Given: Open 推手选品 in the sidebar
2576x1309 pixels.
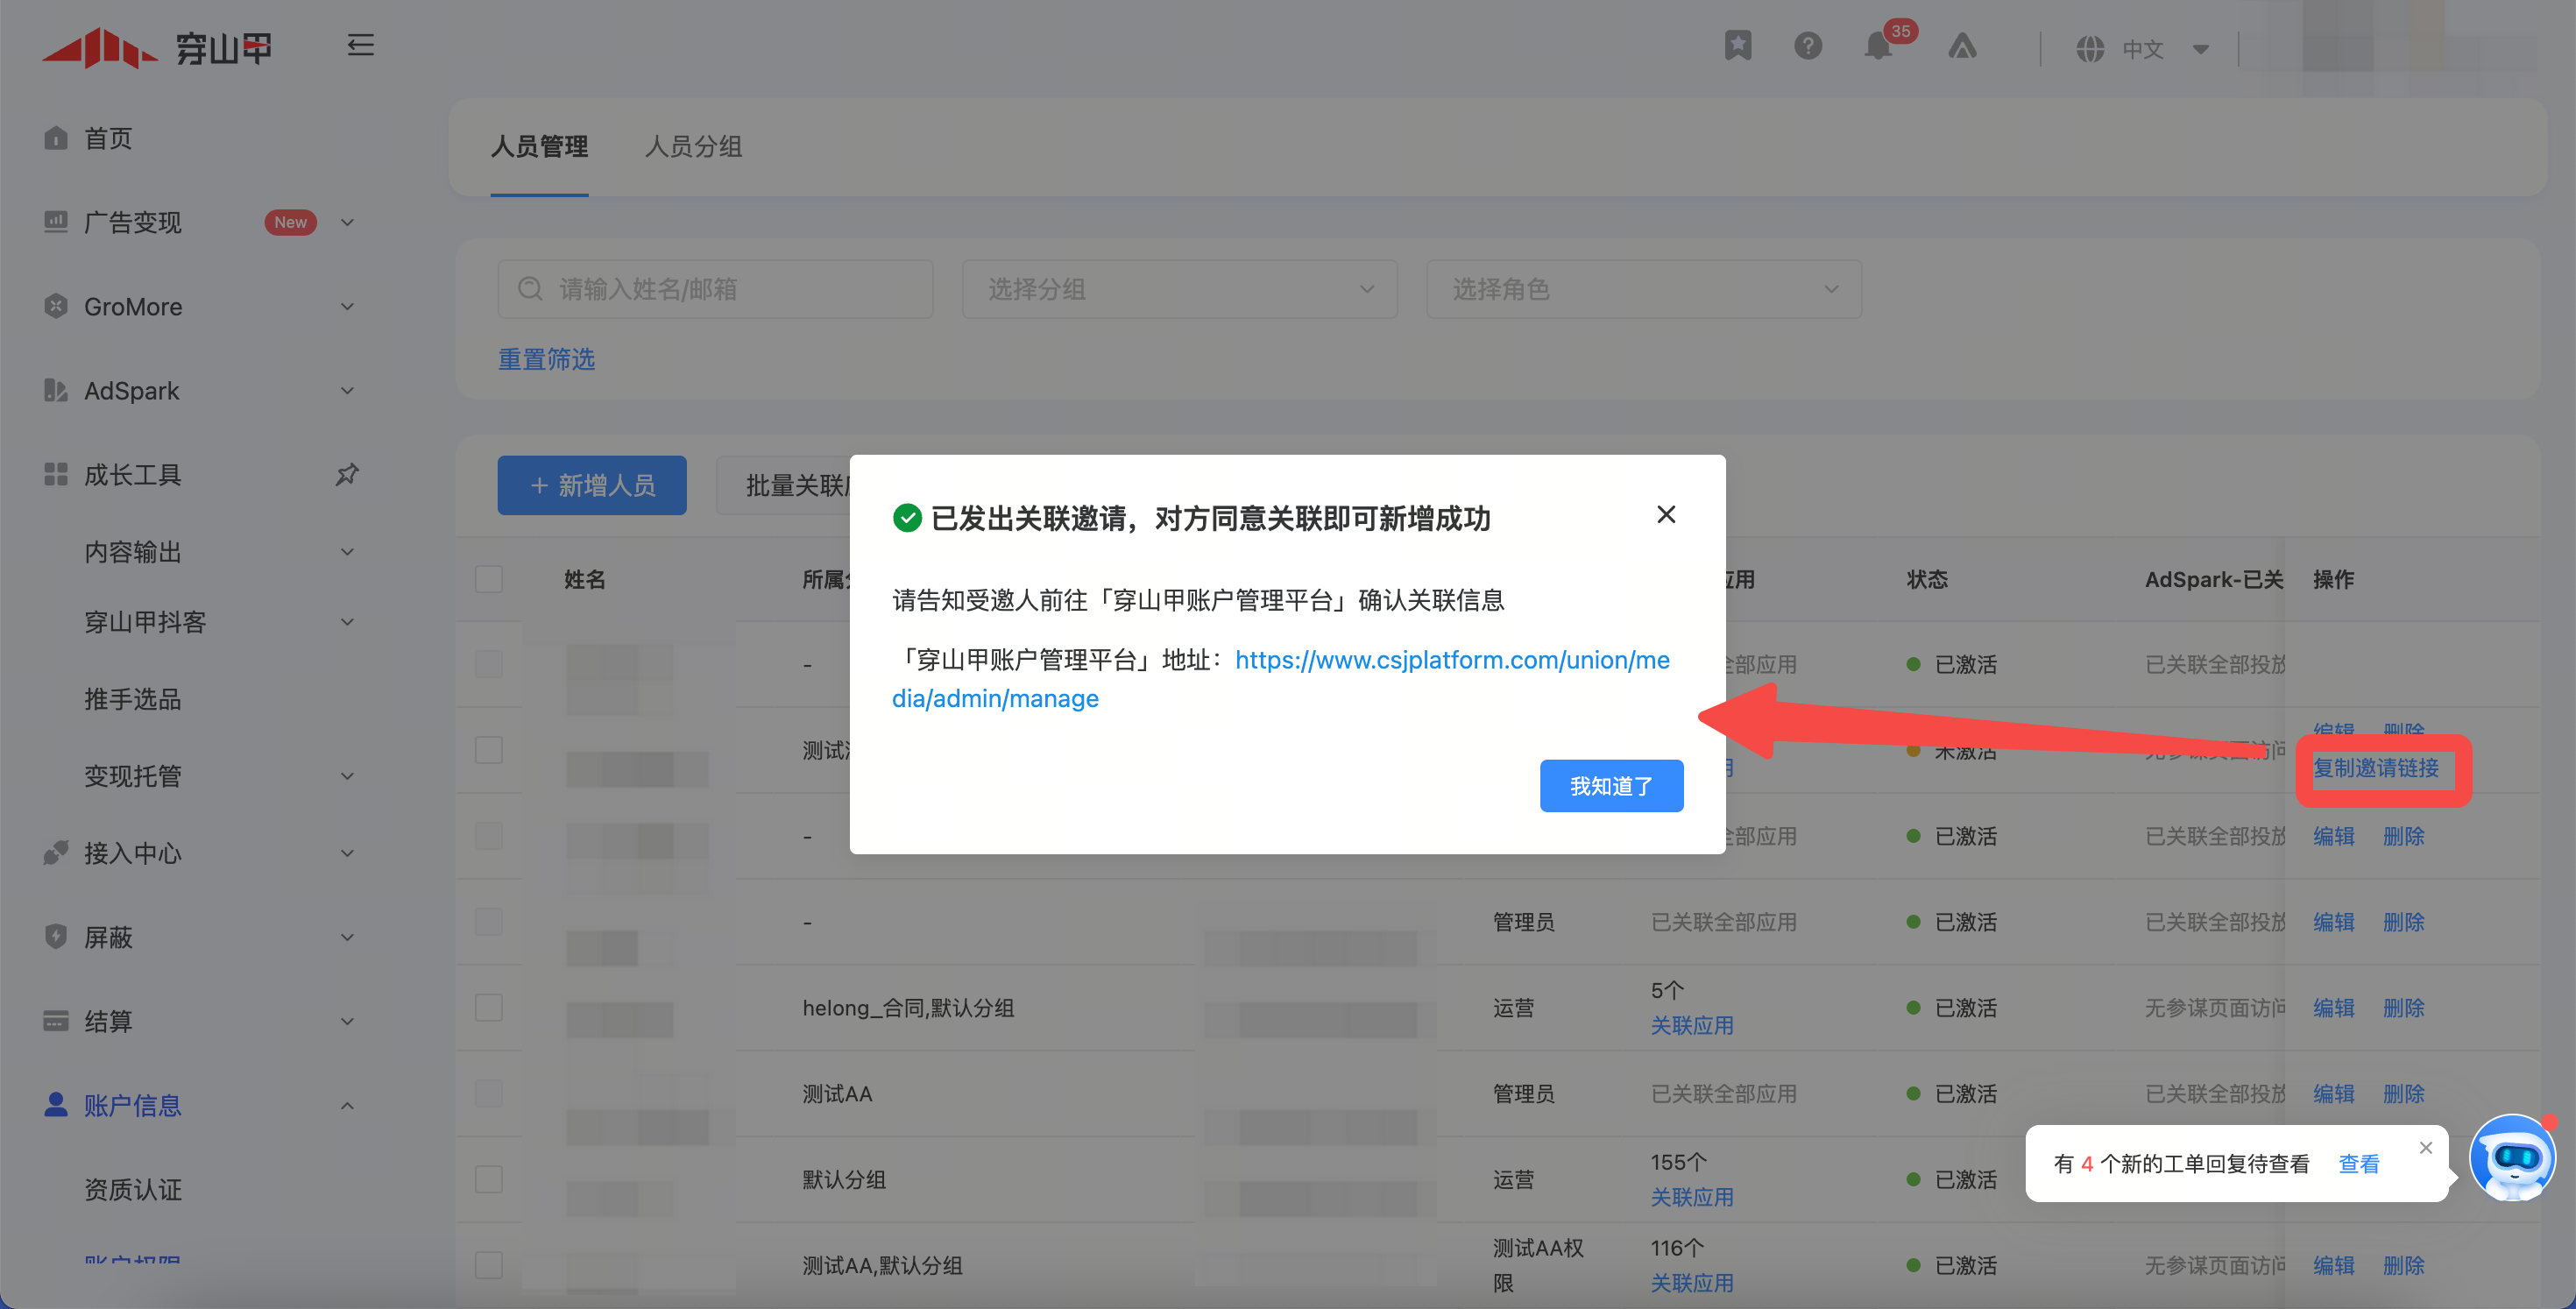Looking at the screenshot, I should coord(132,699).
